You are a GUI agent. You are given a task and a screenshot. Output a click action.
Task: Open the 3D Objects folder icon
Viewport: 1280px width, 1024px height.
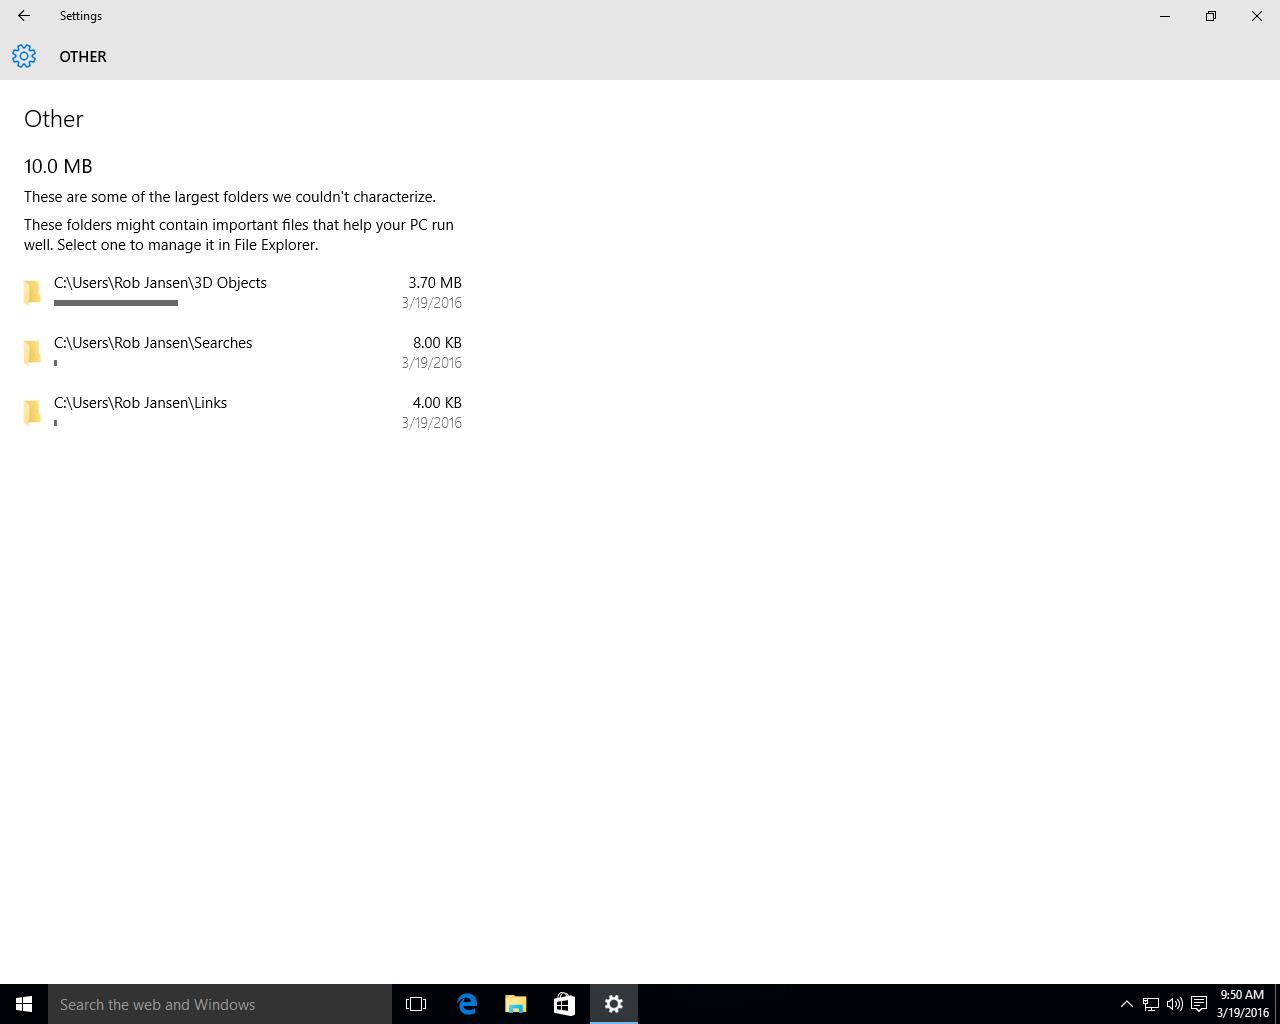(x=33, y=292)
